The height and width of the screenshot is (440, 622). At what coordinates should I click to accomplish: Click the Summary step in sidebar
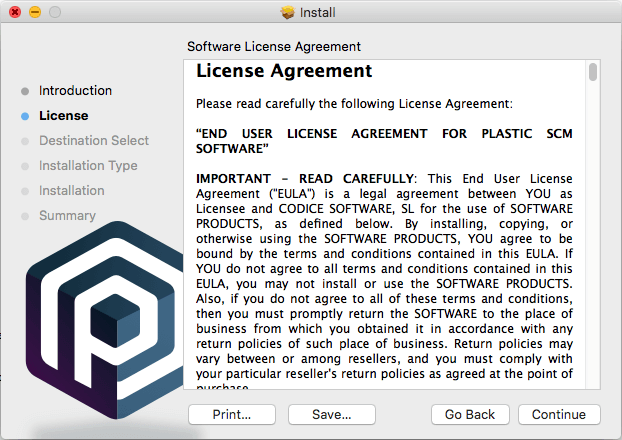click(67, 215)
